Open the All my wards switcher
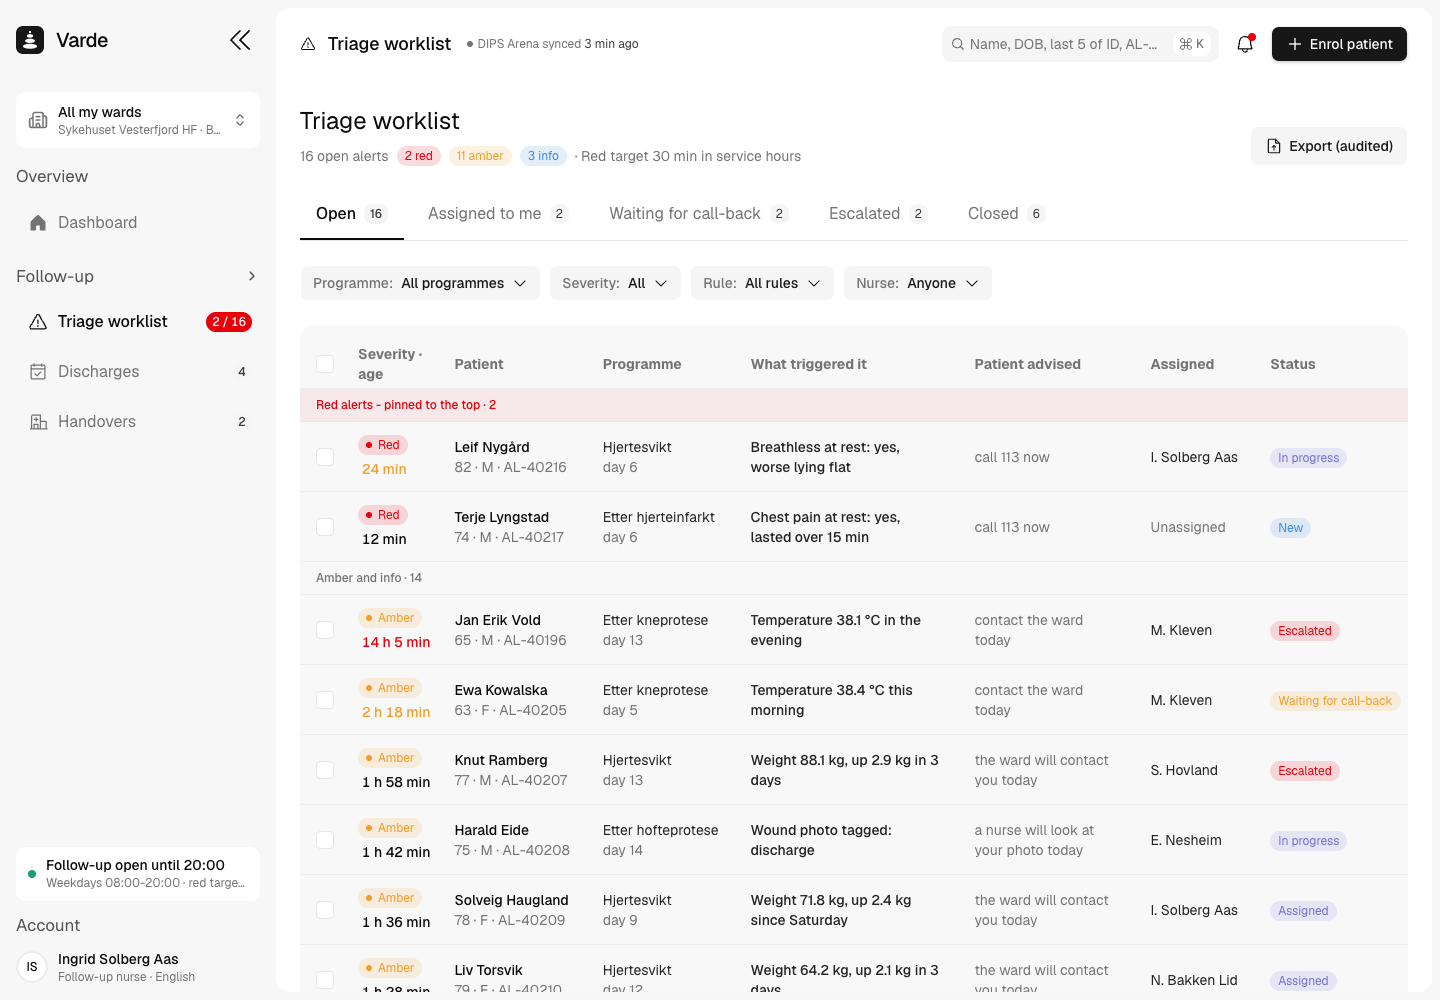The height and width of the screenshot is (1000, 1440). coord(138,120)
